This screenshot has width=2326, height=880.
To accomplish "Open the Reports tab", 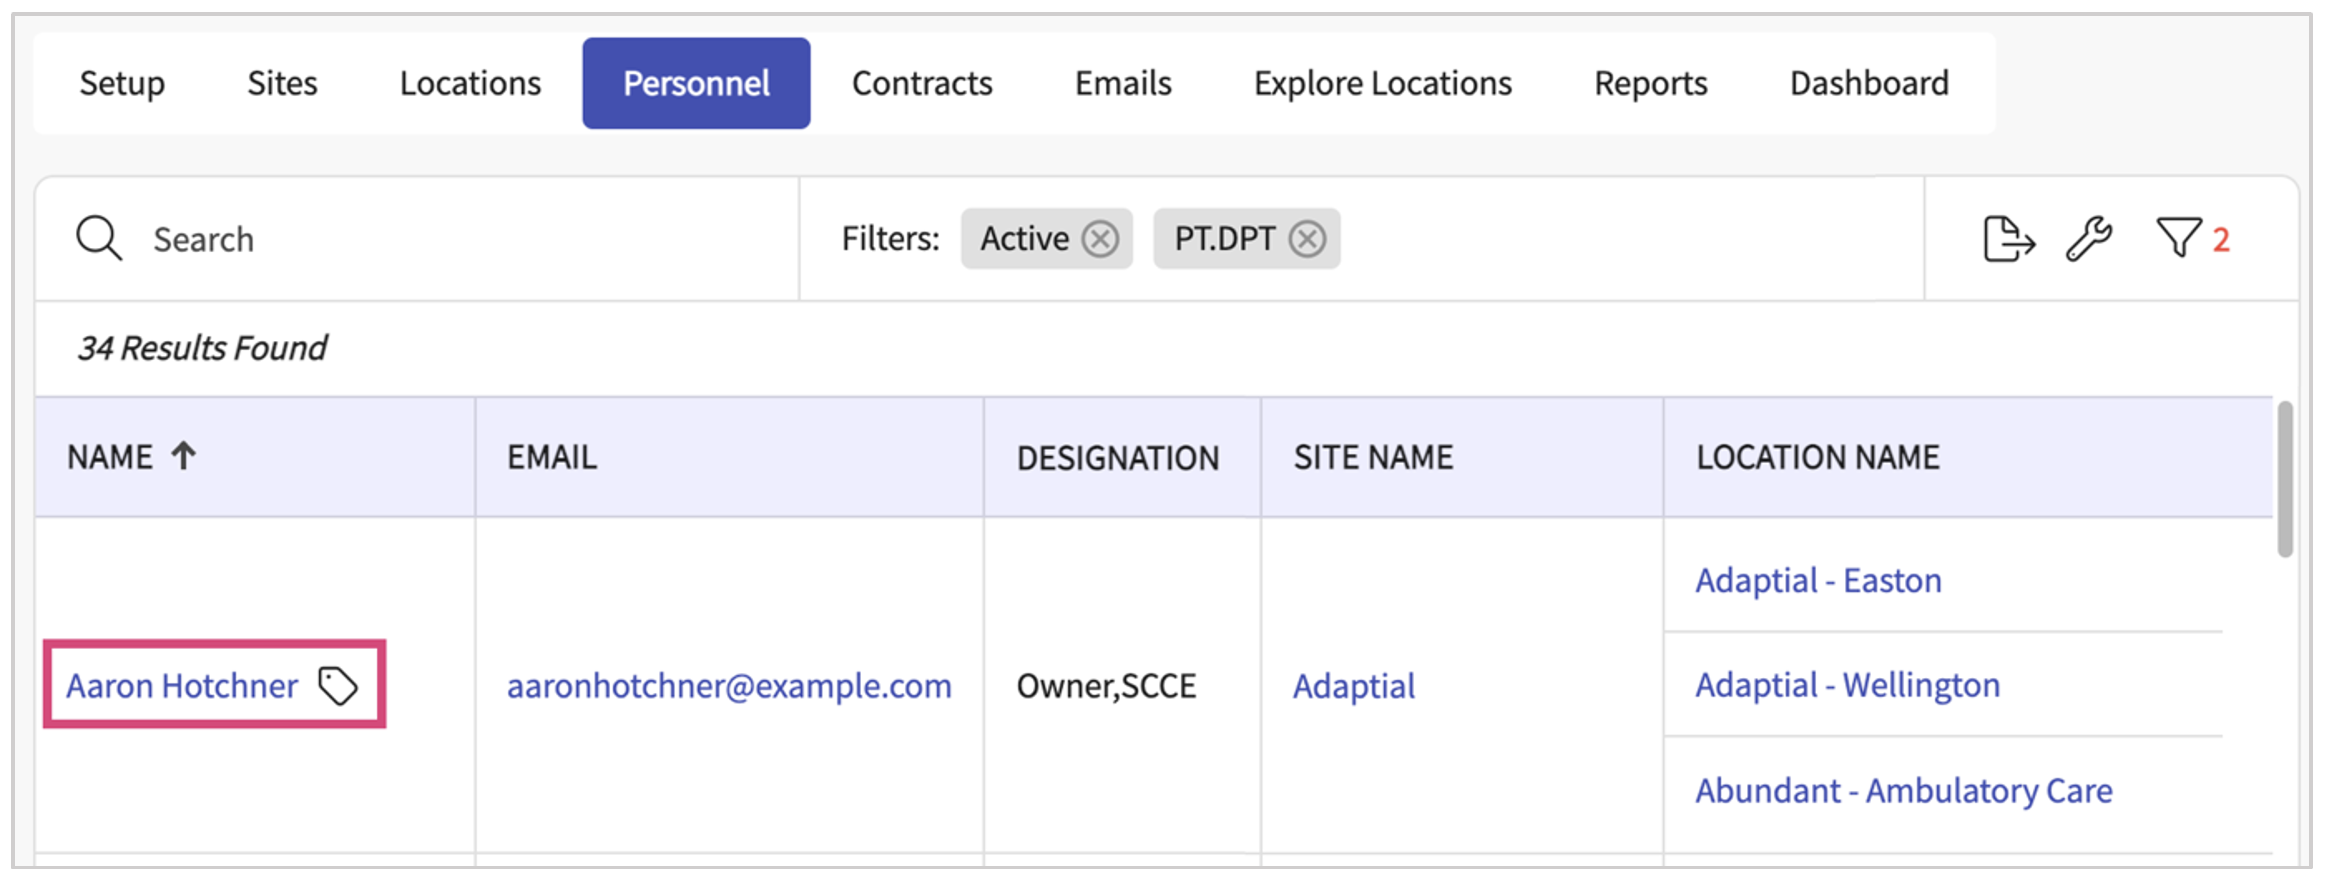I will pyautogui.click(x=1650, y=83).
